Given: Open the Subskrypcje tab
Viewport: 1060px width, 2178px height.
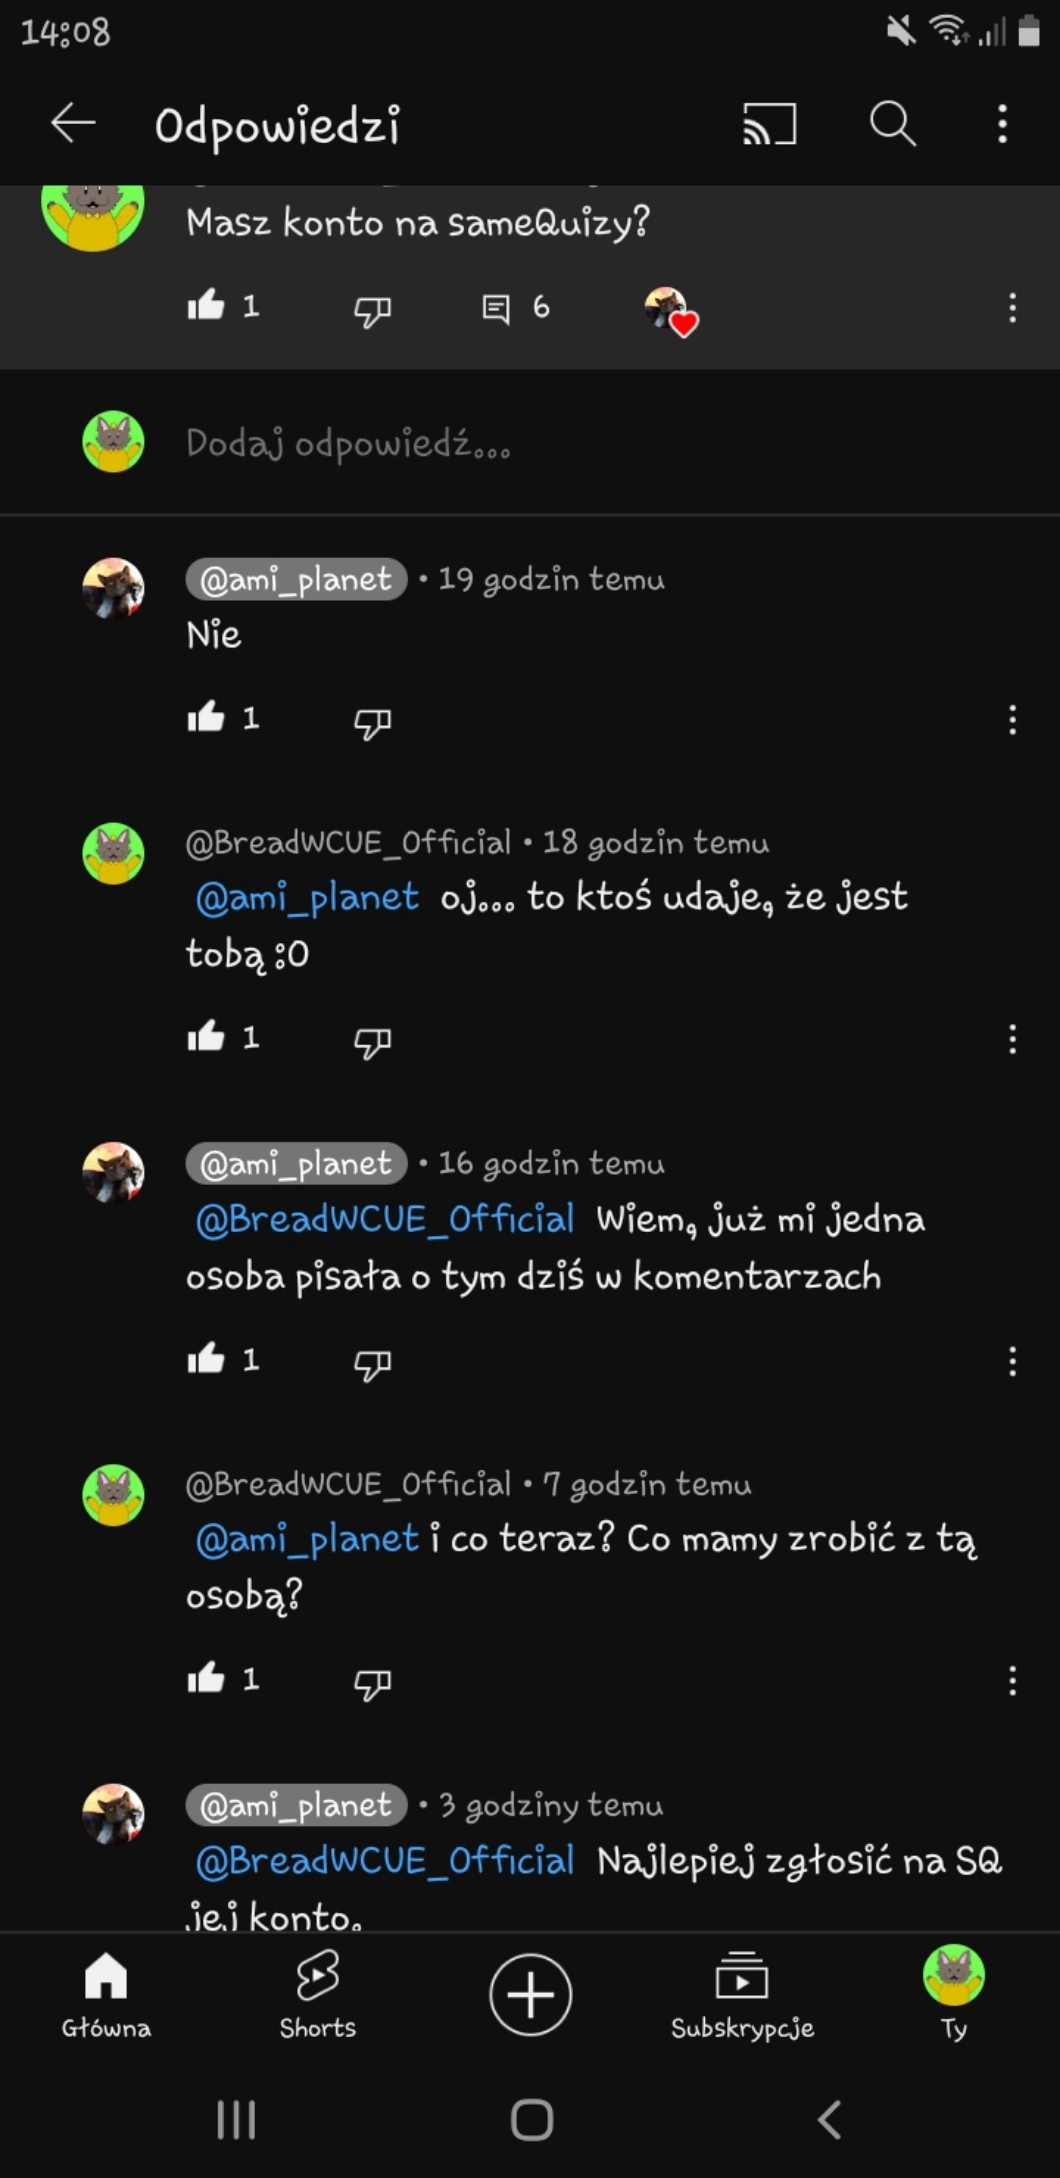Looking at the screenshot, I should click(742, 1994).
